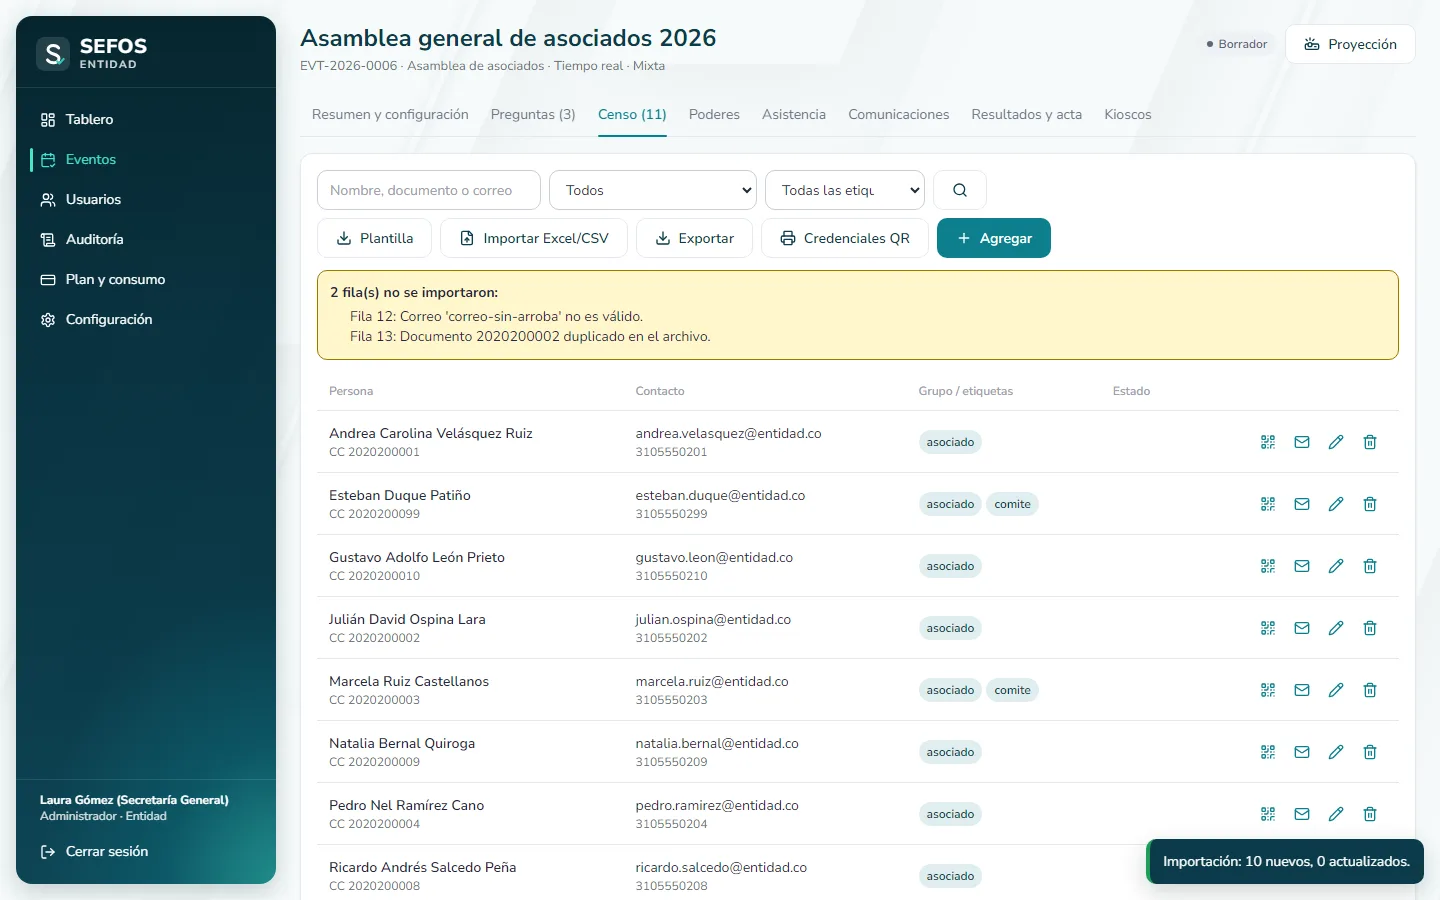This screenshot has width=1440, height=900.
Task: Send email to Natalia Bernal Quiroga
Action: pos(1302,752)
